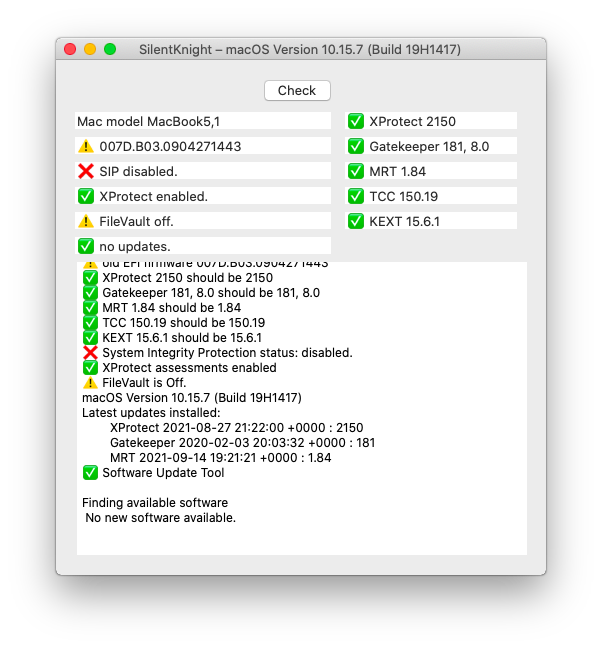Click 'Gatekeeper 2020-02-03 20:03:32 +0000 : 181' line

242,442
